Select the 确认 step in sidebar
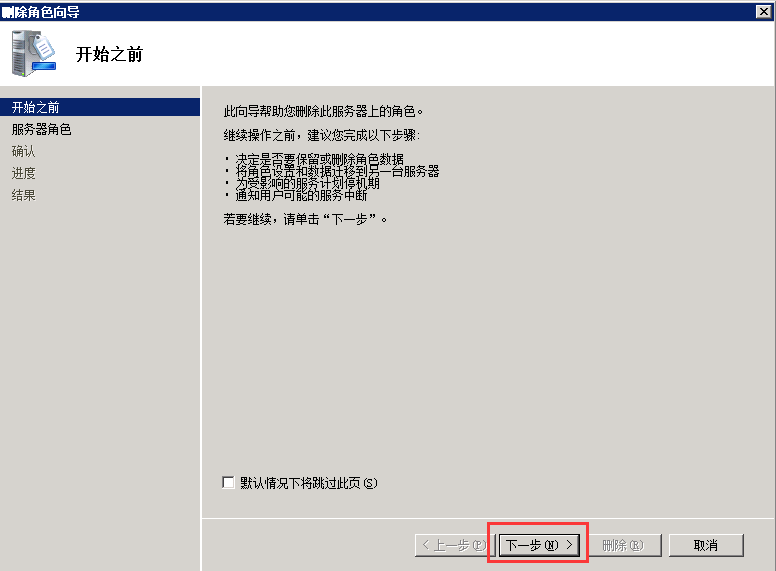Image resolution: width=776 pixels, height=571 pixels. pyautogui.click(x=23, y=151)
